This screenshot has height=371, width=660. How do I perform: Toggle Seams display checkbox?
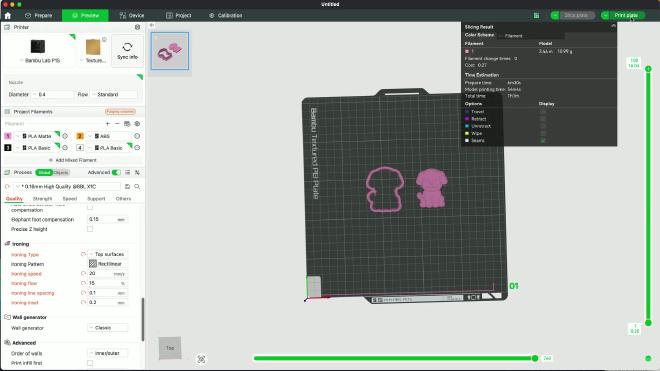(543, 140)
